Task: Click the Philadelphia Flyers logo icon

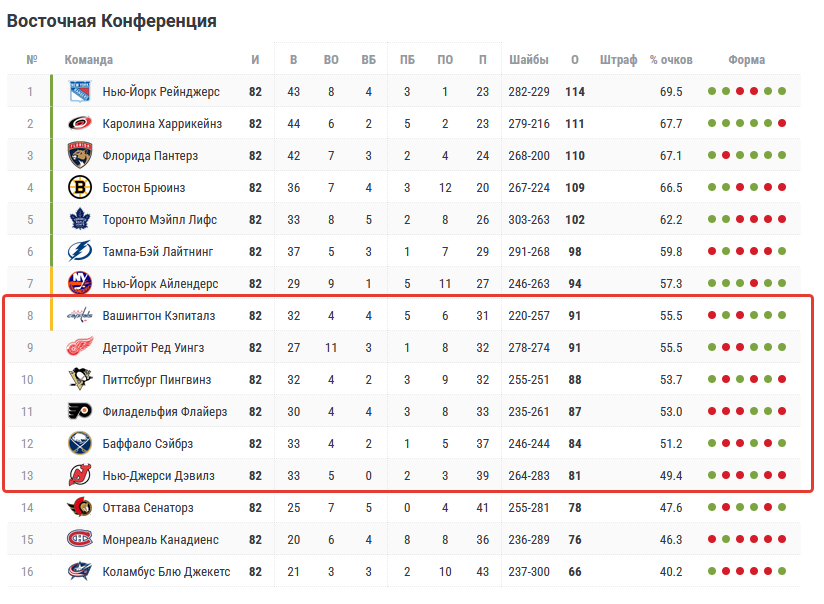Action: [x=80, y=412]
